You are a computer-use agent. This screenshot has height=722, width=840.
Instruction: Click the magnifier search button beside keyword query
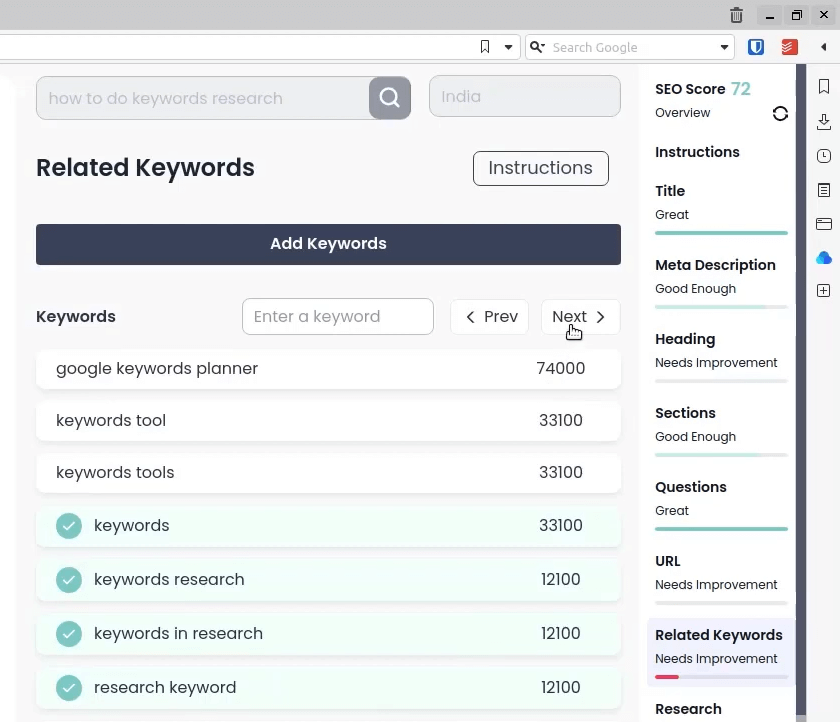pos(389,97)
